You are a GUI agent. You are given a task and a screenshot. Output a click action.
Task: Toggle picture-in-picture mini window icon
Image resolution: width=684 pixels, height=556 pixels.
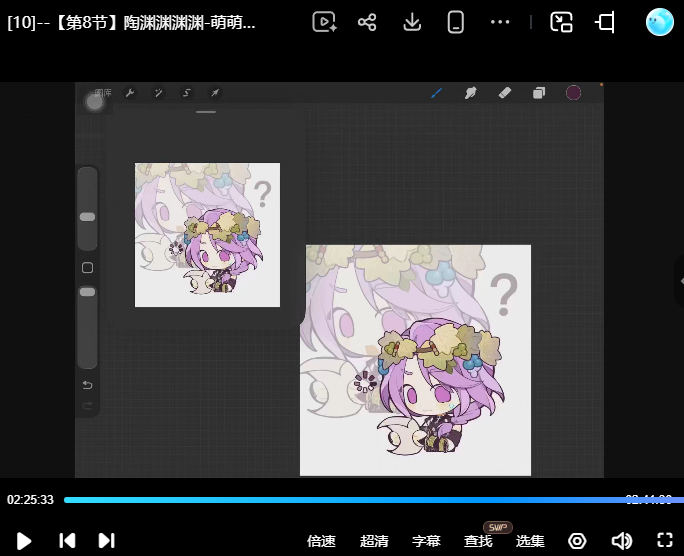pyautogui.click(x=561, y=22)
